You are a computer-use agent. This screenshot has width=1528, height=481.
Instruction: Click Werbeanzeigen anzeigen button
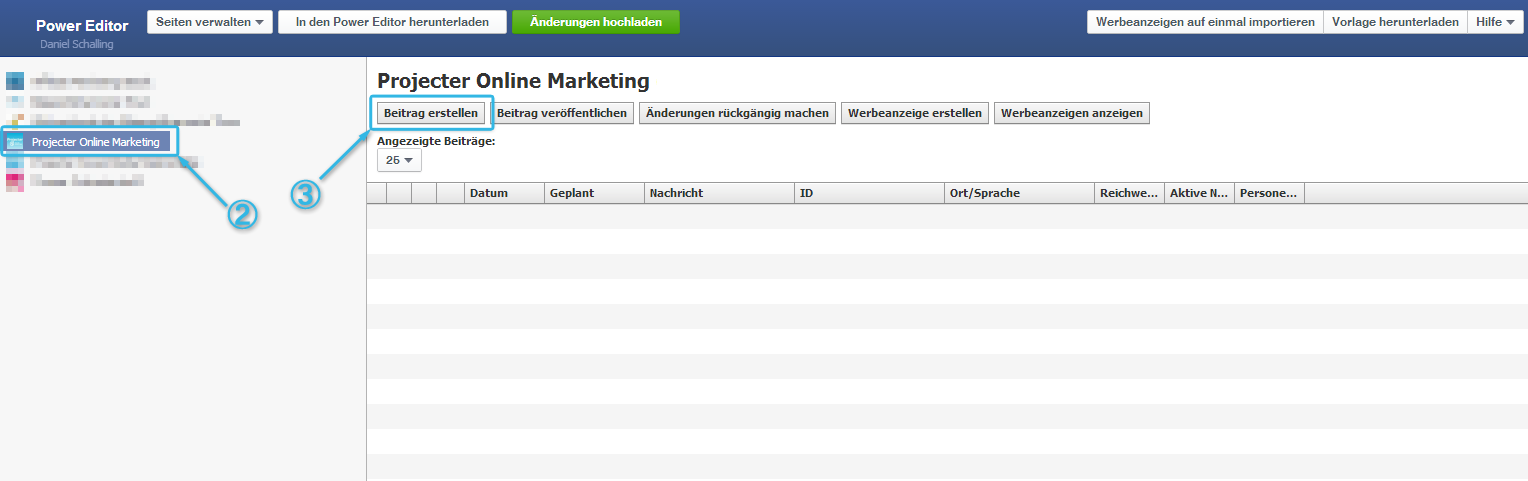[x=1072, y=113]
